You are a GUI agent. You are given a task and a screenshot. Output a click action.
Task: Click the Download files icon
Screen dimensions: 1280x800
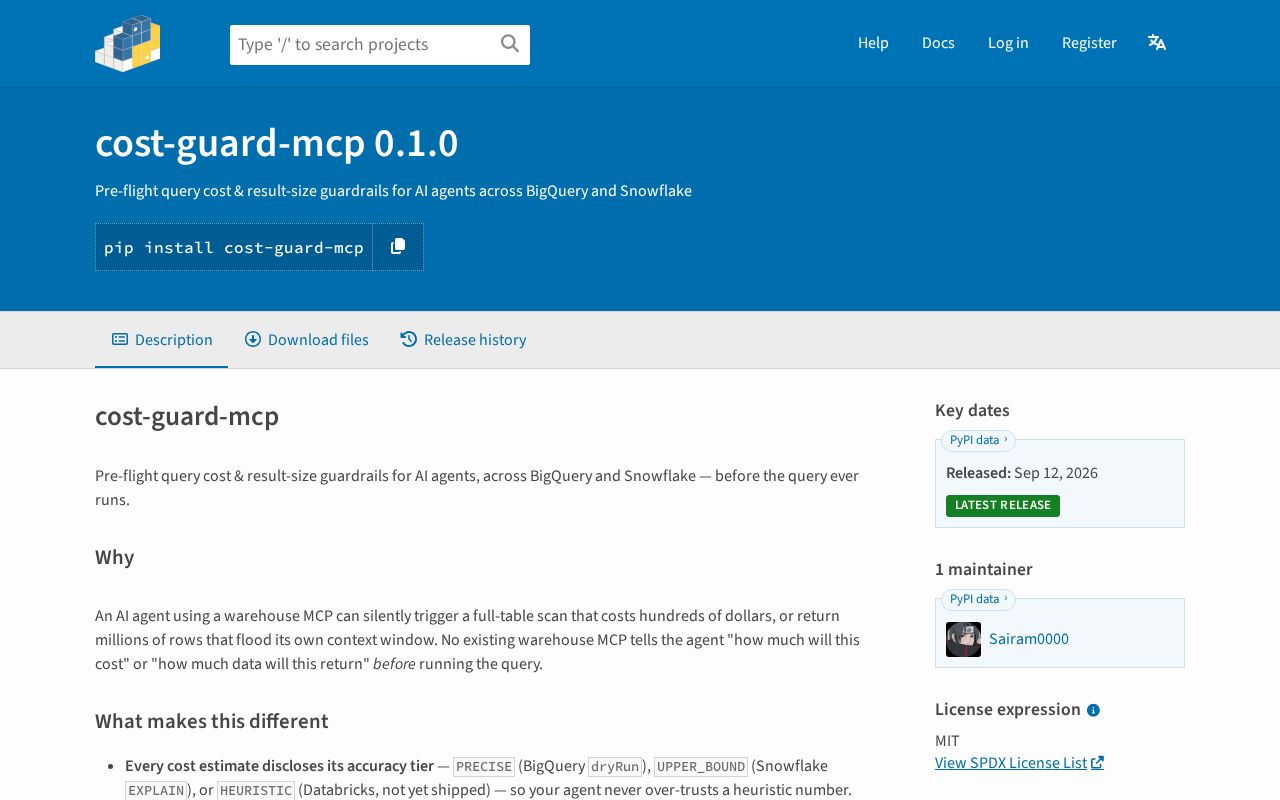[x=253, y=339]
